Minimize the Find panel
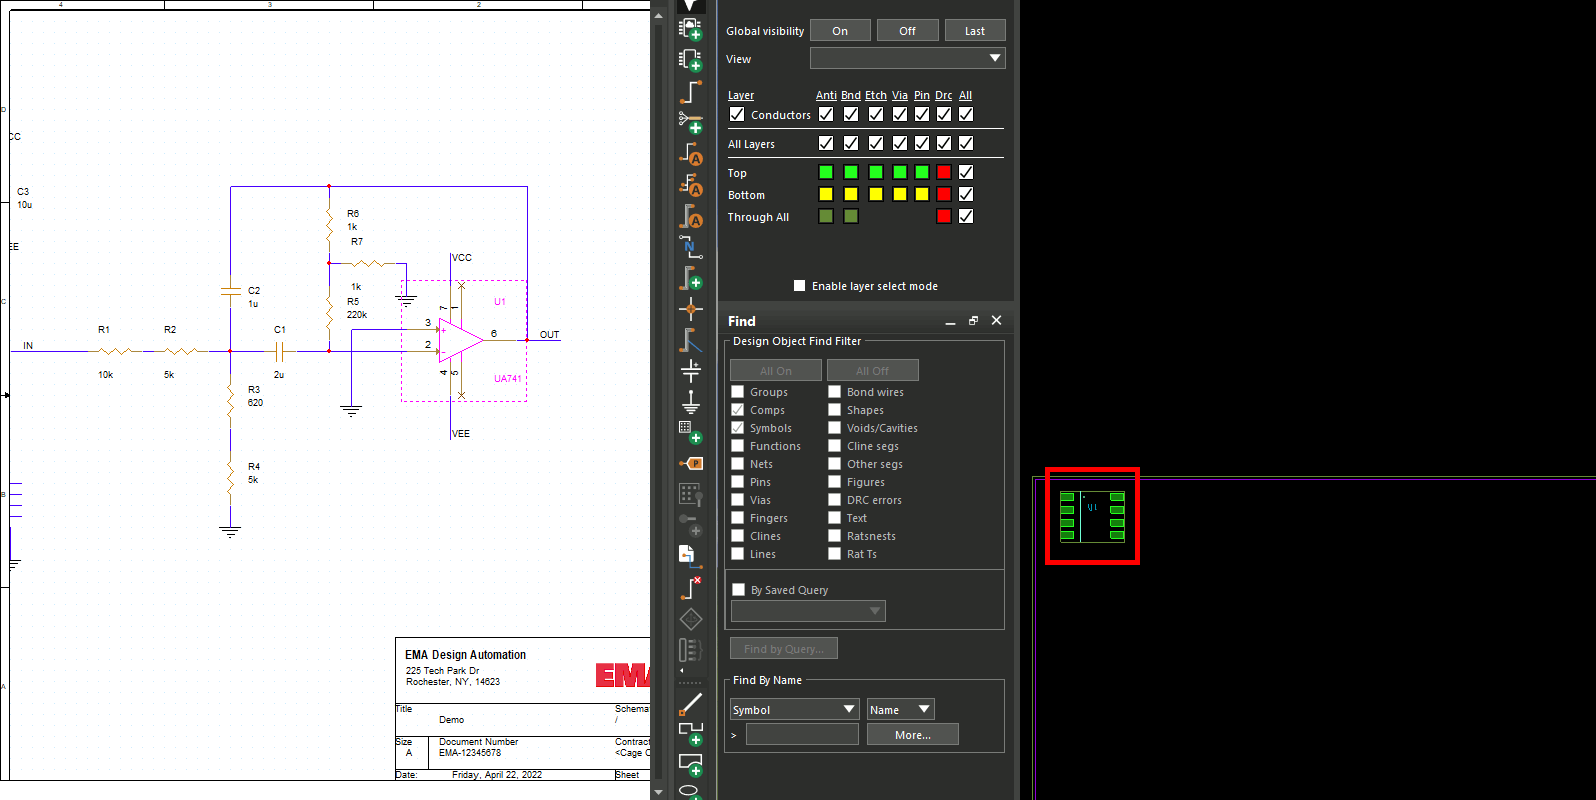1596x800 pixels. pos(950,322)
